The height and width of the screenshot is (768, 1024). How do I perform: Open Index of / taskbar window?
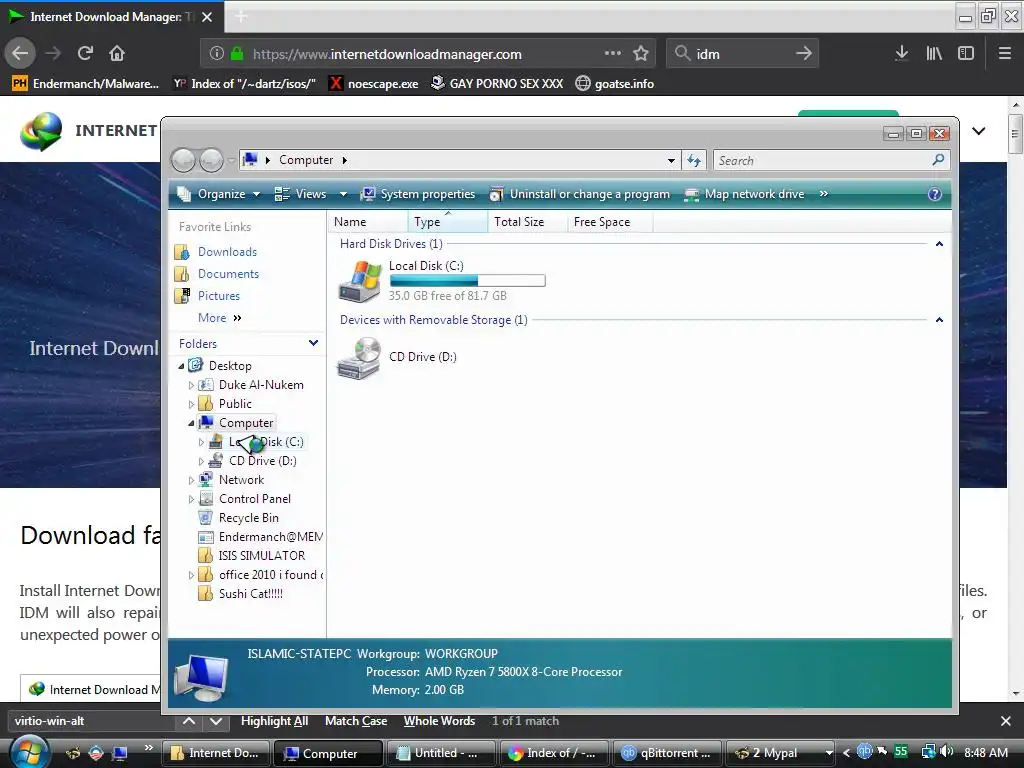[x=553, y=753]
